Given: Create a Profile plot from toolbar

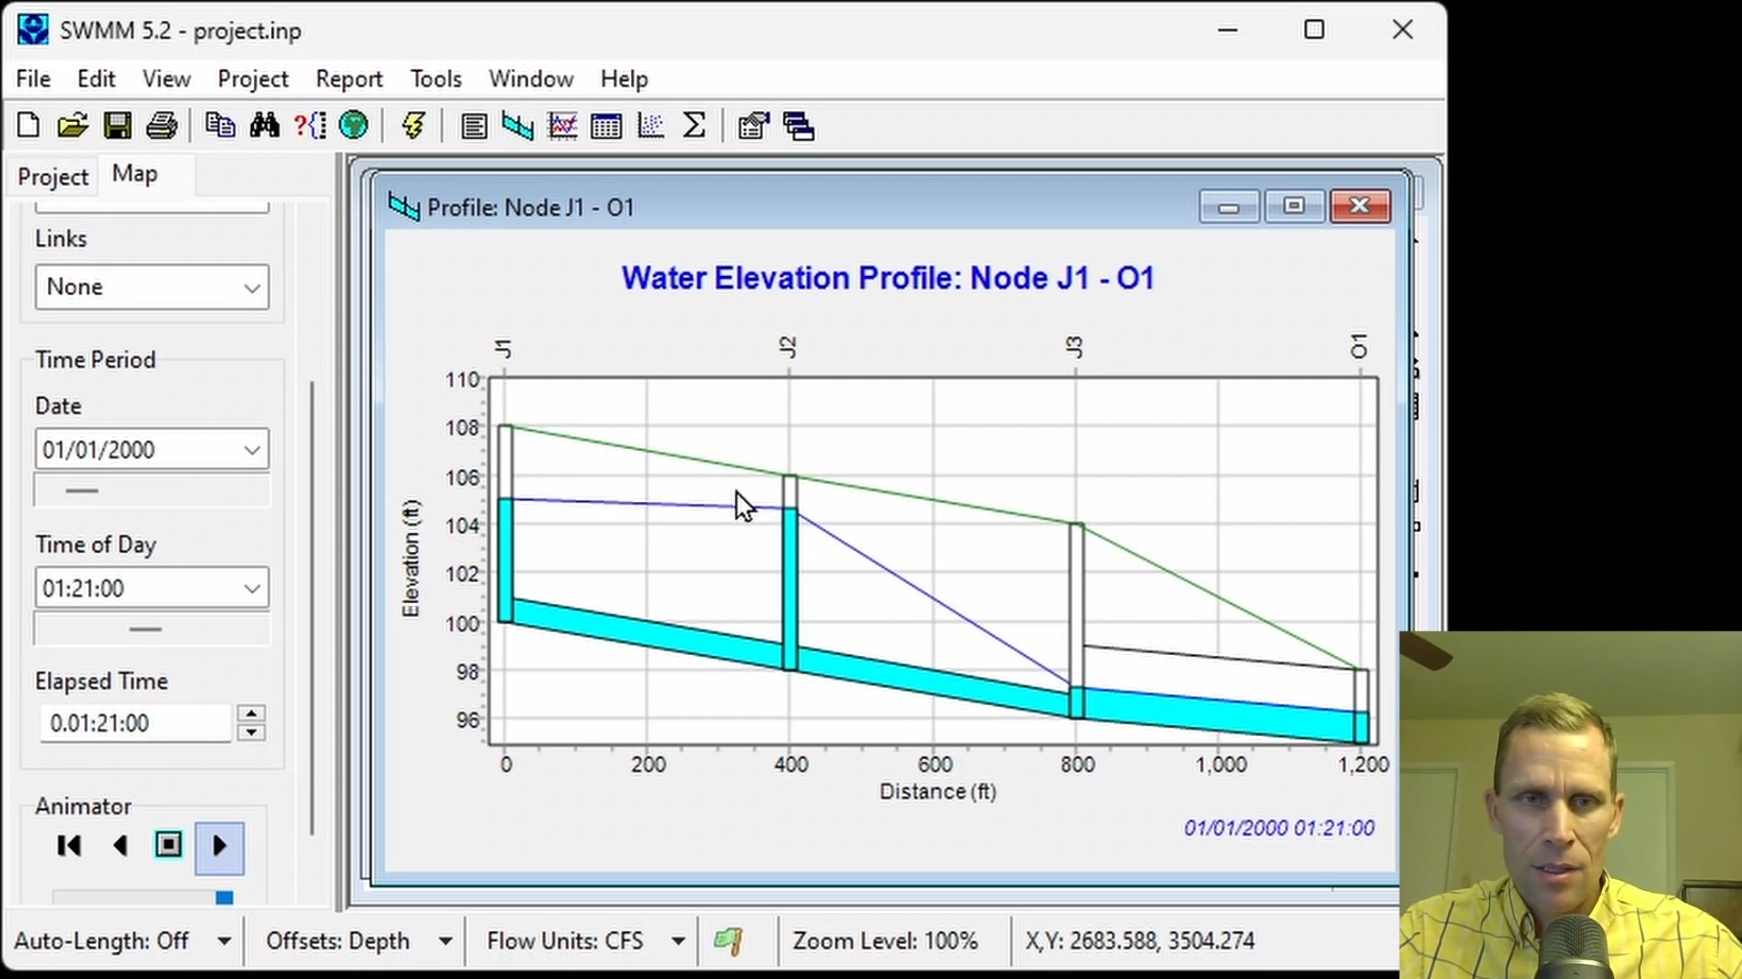Looking at the screenshot, I should pos(518,126).
